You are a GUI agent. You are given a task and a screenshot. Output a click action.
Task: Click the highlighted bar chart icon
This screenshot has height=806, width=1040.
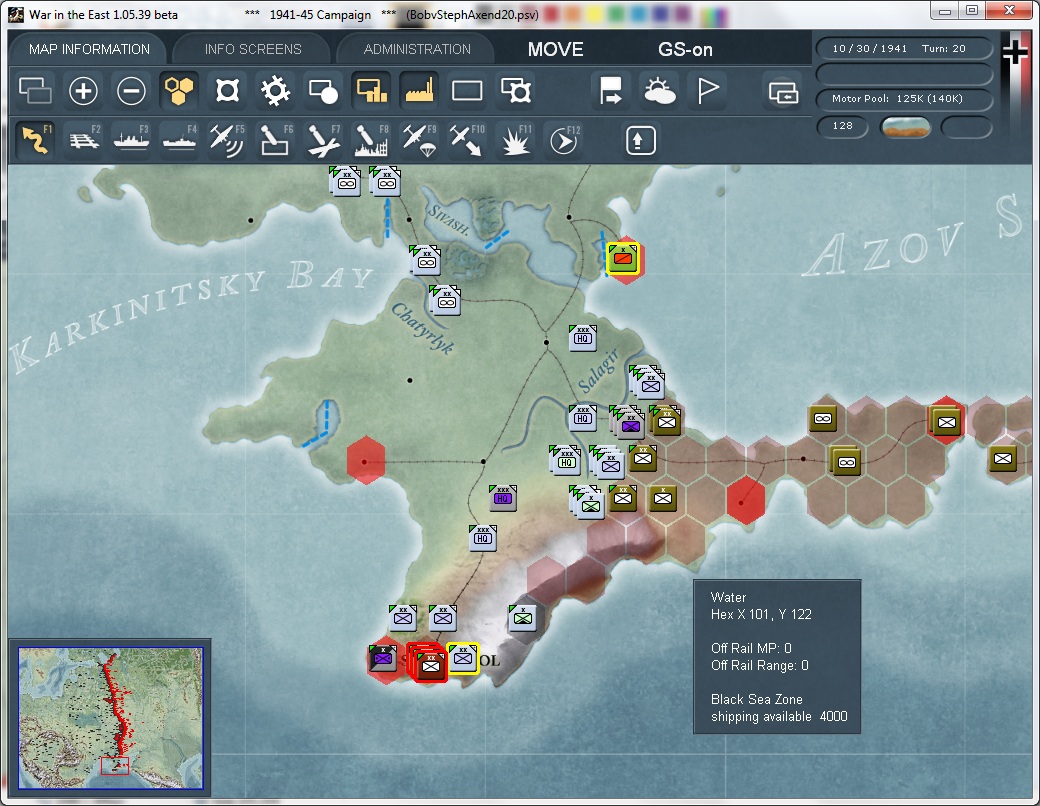(371, 91)
